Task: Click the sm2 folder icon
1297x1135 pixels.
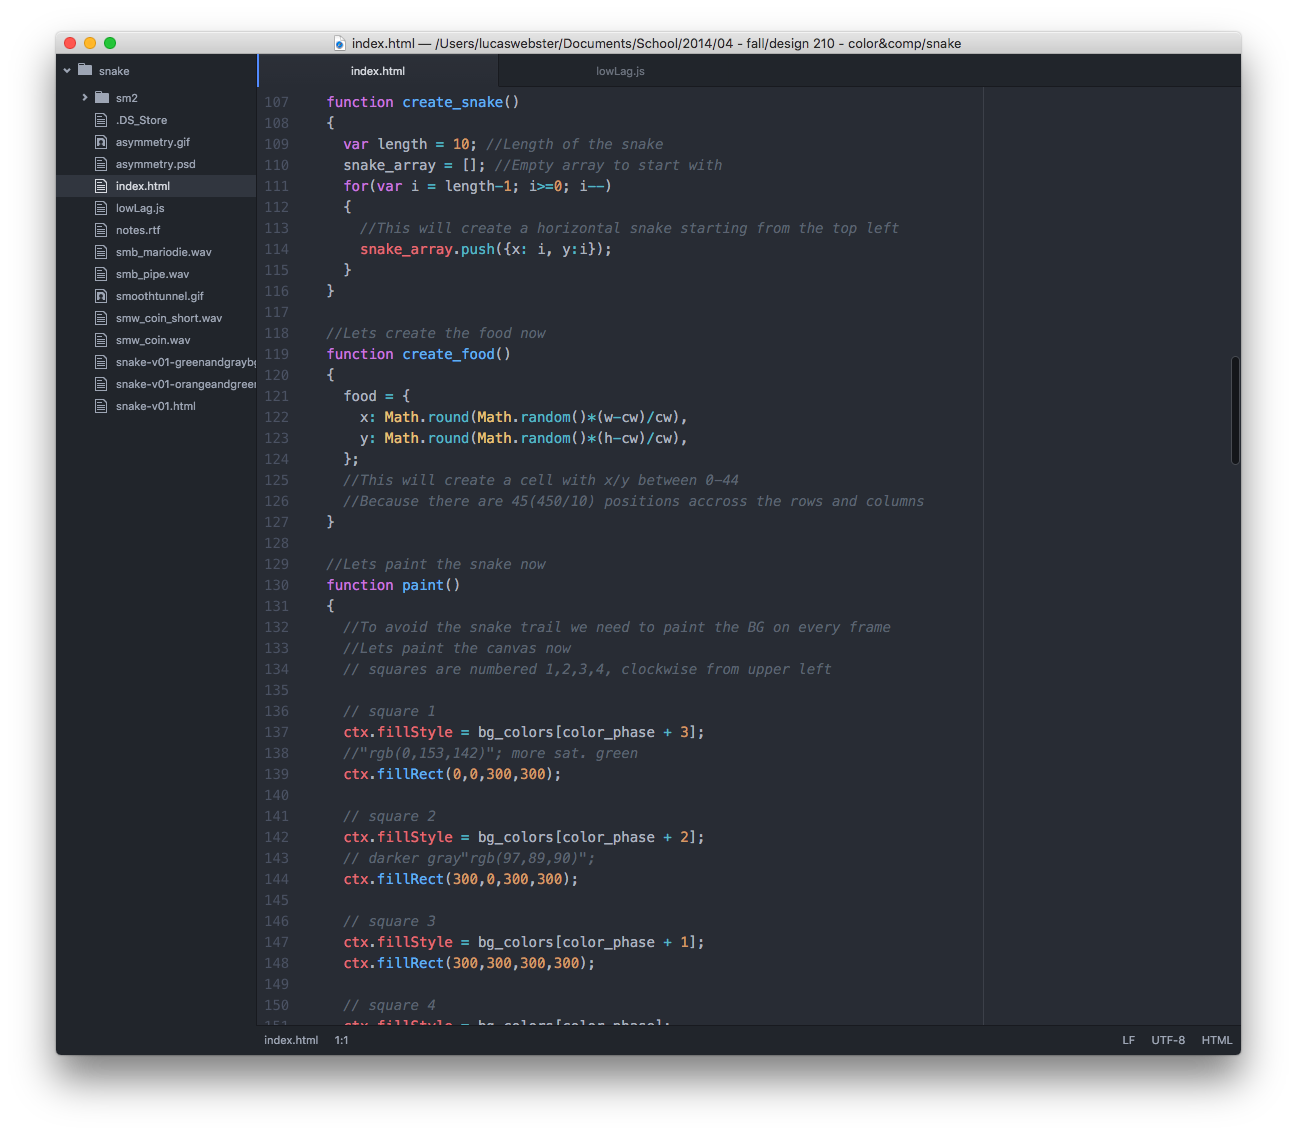Action: coord(102,97)
